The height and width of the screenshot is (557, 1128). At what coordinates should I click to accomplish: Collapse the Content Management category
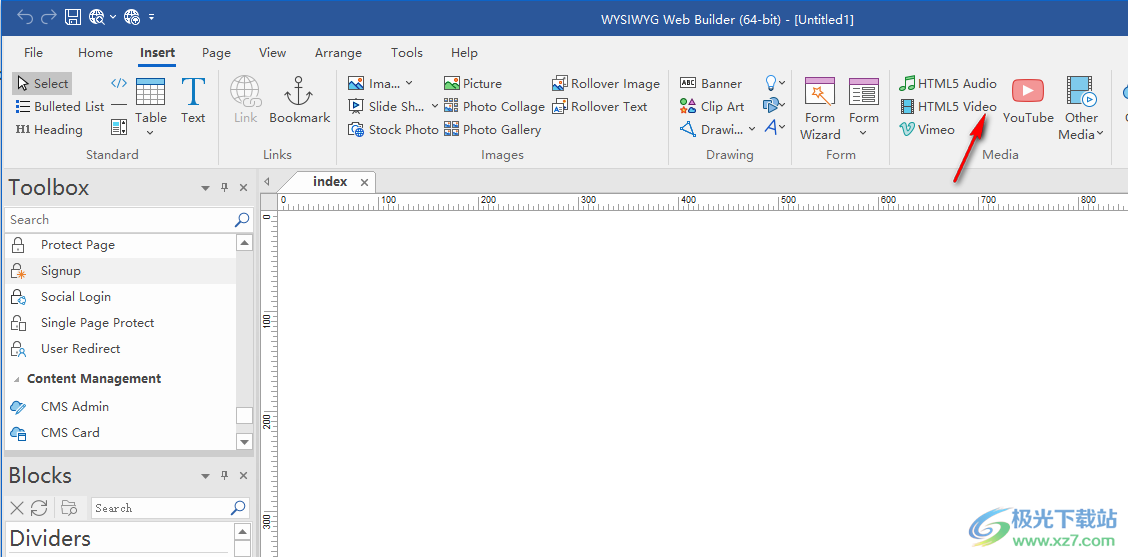pyautogui.click(x=16, y=379)
